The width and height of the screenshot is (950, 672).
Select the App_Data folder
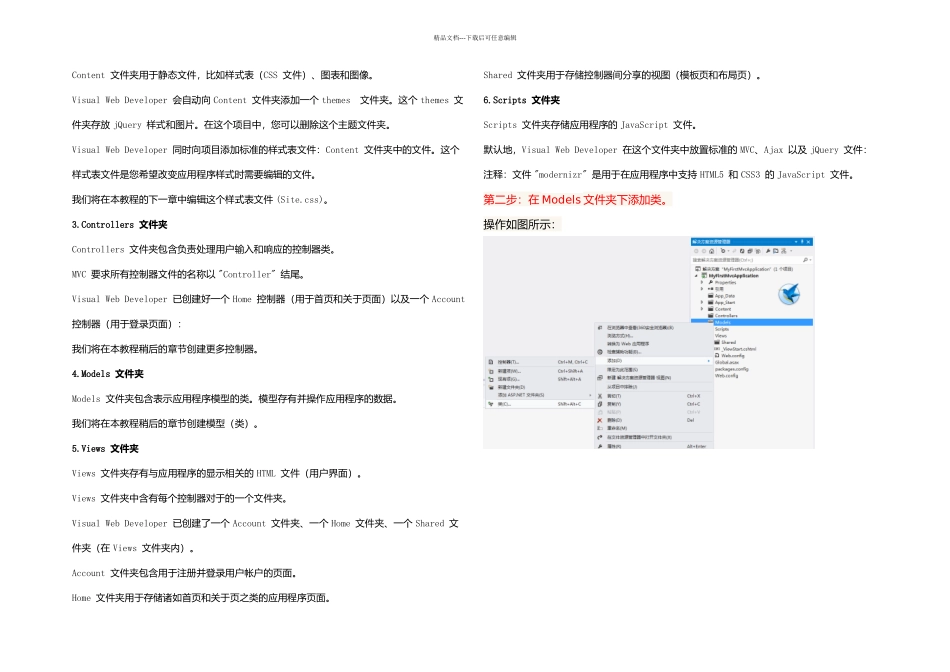(x=722, y=296)
